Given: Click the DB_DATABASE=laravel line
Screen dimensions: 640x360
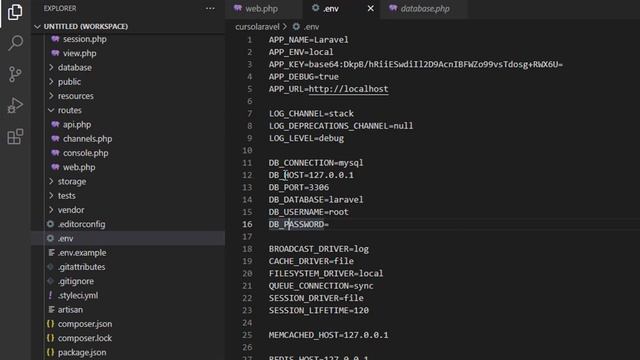Looking at the screenshot, I should click(x=316, y=200).
